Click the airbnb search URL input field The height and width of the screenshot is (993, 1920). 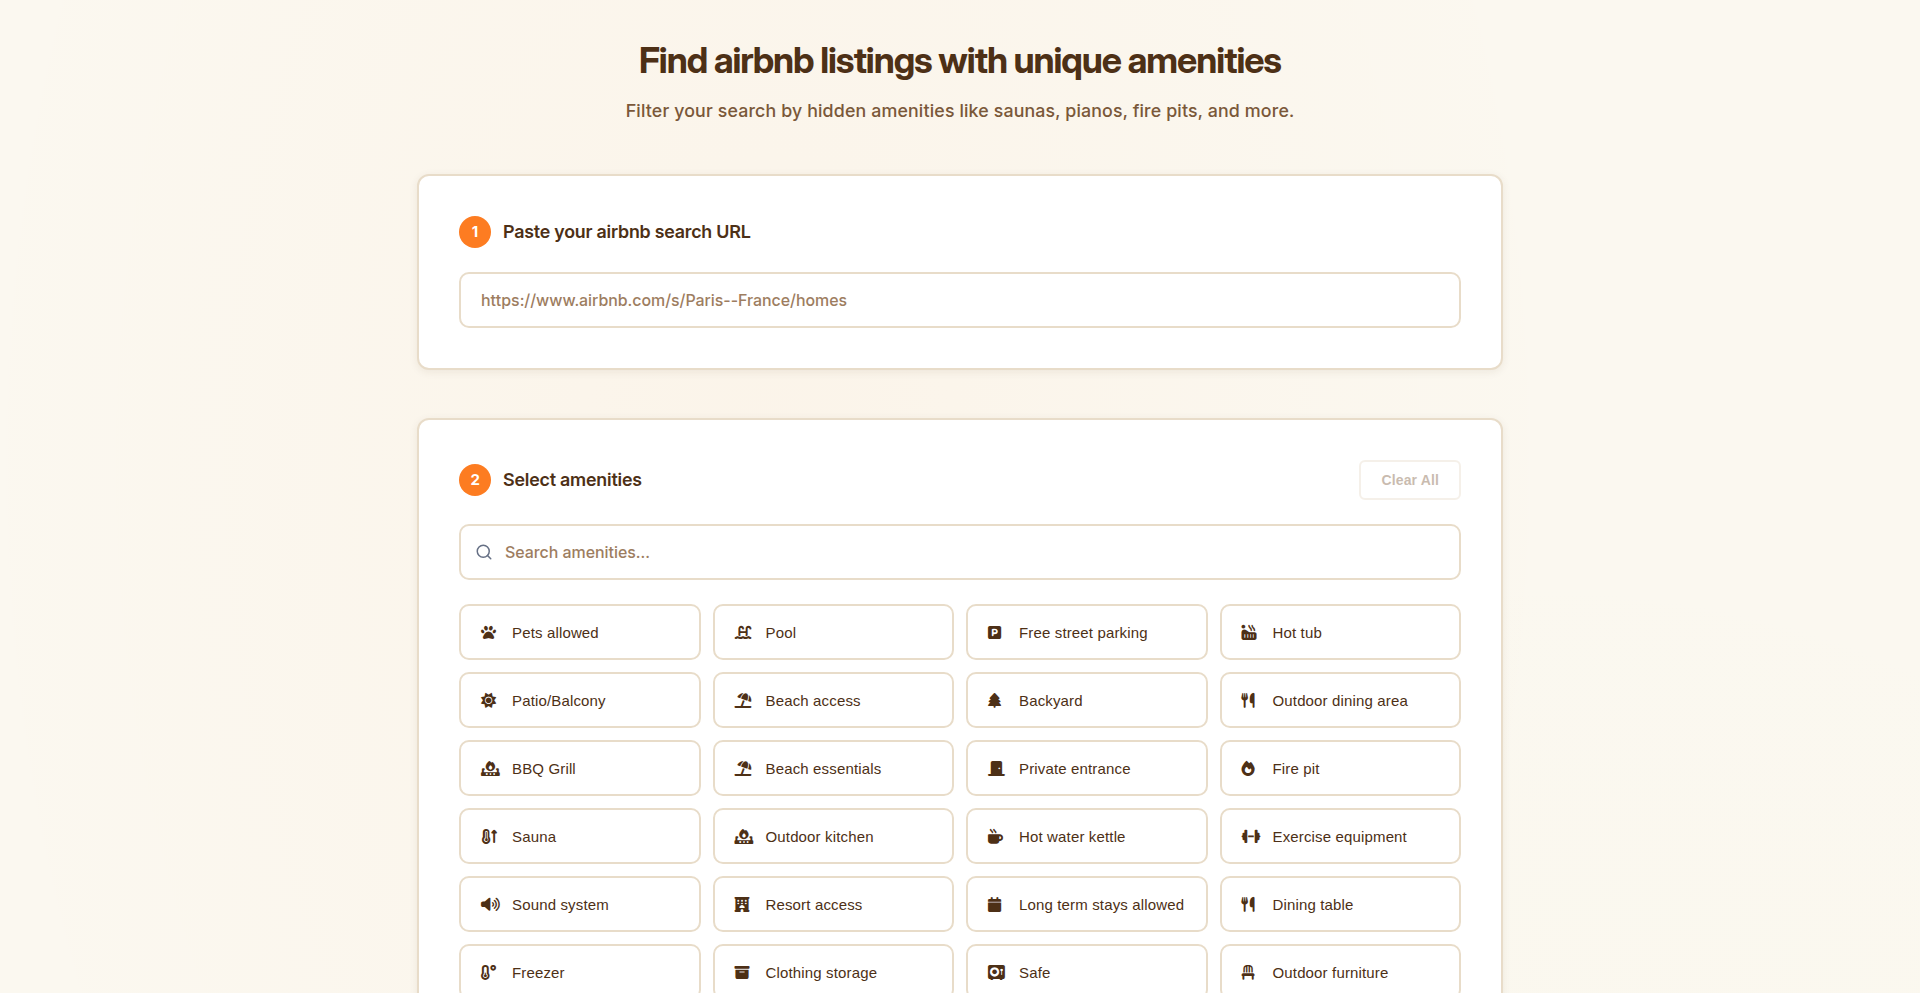(960, 300)
